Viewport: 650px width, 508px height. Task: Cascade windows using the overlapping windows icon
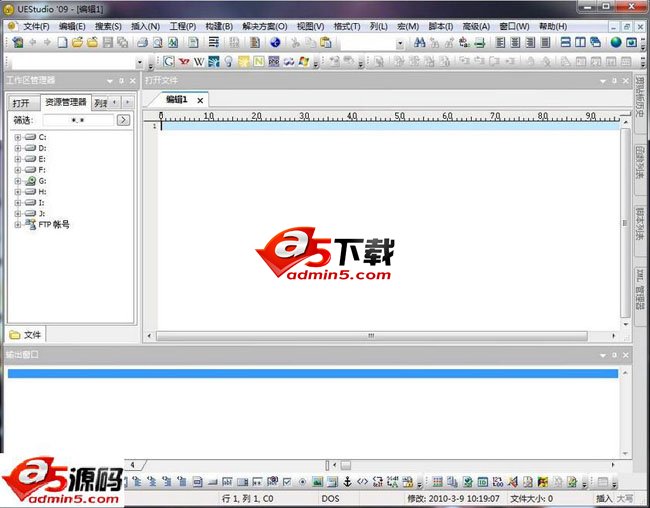tap(595, 42)
